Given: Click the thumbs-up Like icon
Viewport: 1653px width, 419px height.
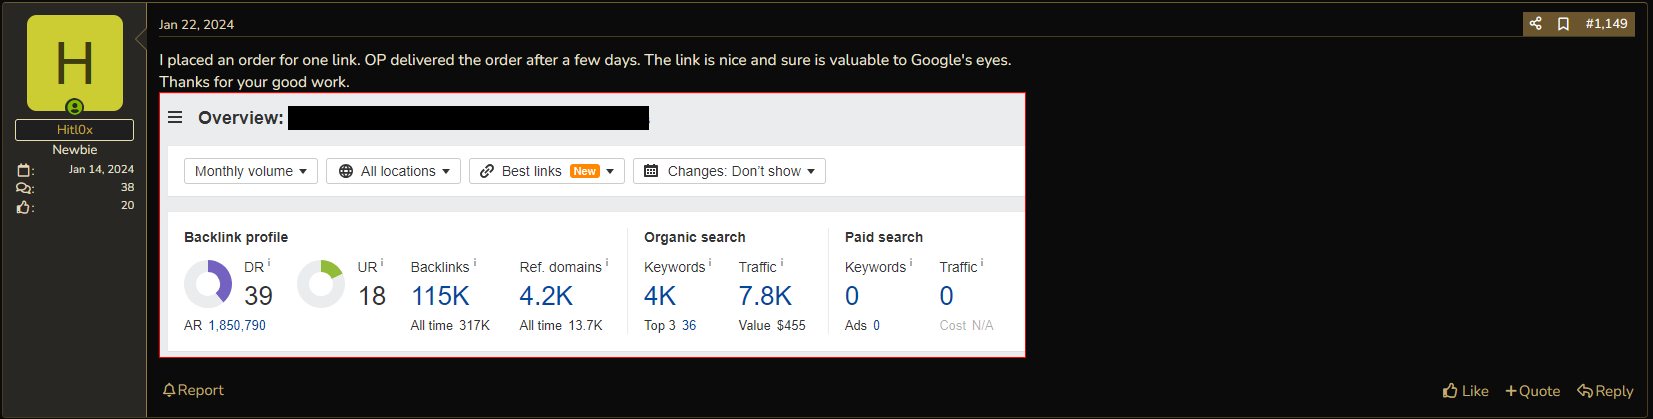Looking at the screenshot, I should coord(1450,391).
